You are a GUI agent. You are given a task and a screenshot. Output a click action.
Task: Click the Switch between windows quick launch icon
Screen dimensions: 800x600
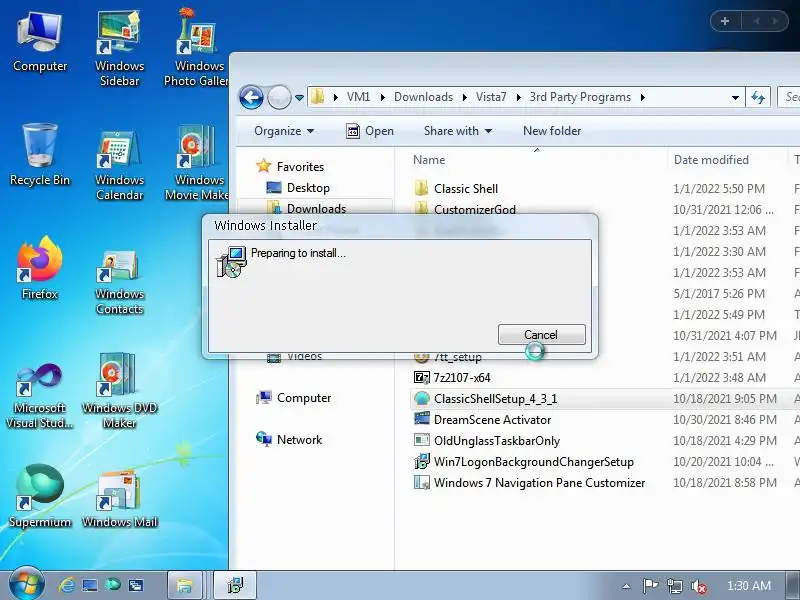(x=136, y=585)
